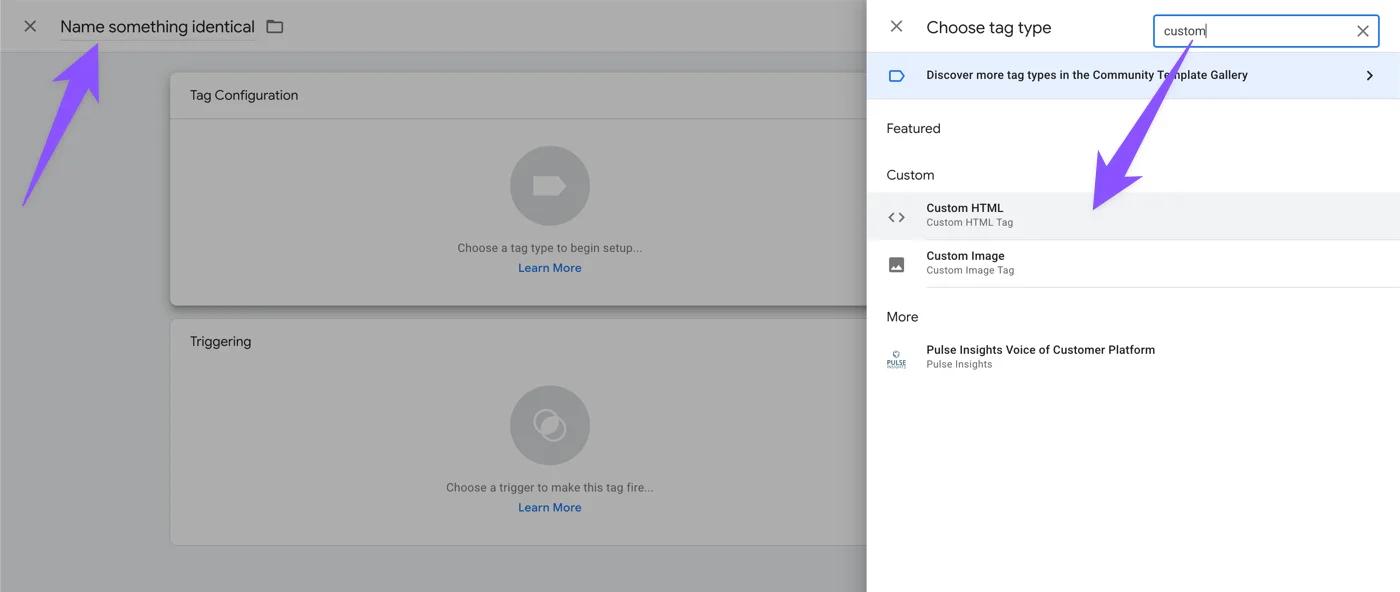Close the Choose tag type panel

896,27
